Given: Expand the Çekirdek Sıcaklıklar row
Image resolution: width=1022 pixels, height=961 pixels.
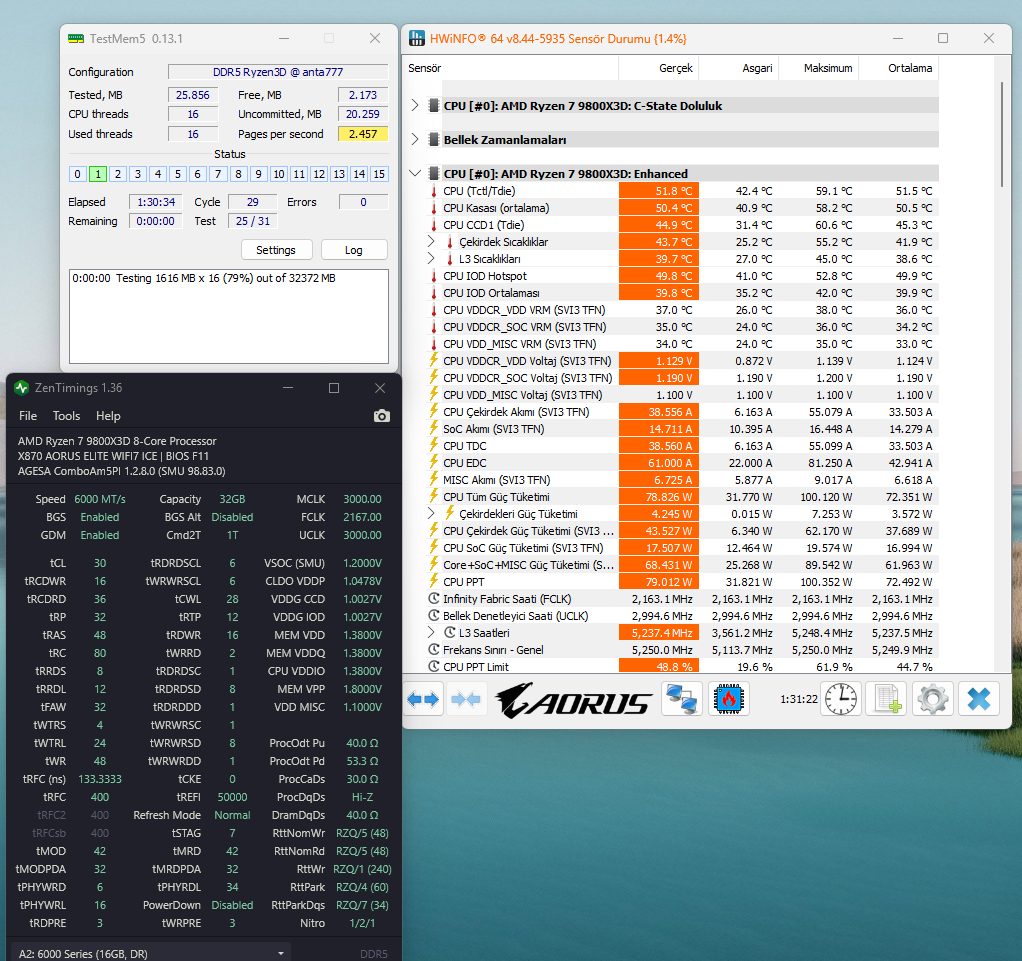Looking at the screenshot, I should pyautogui.click(x=431, y=241).
